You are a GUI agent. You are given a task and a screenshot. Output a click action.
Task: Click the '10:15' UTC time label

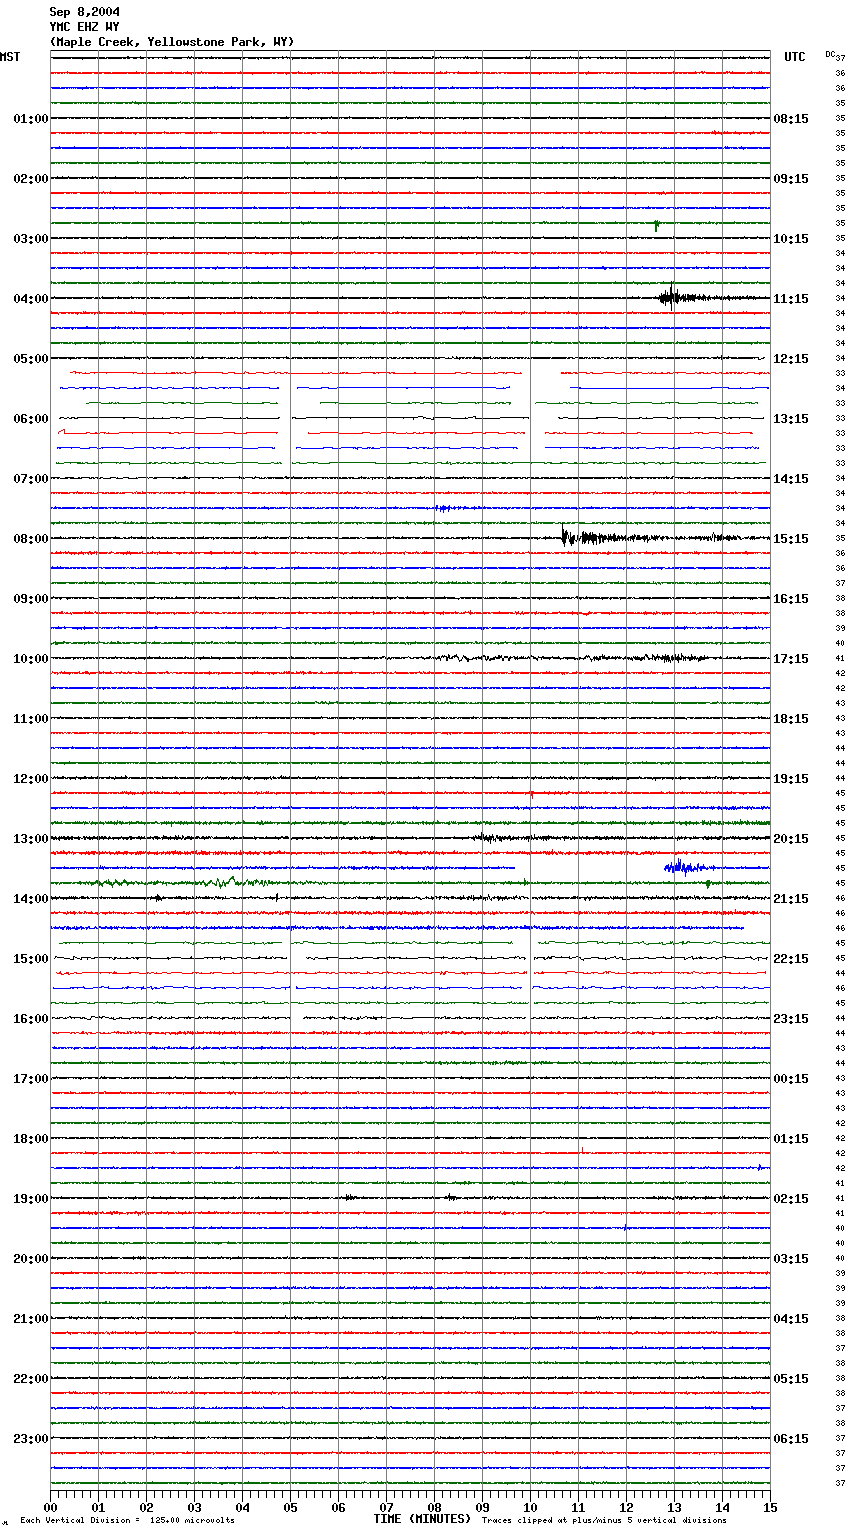coord(791,239)
